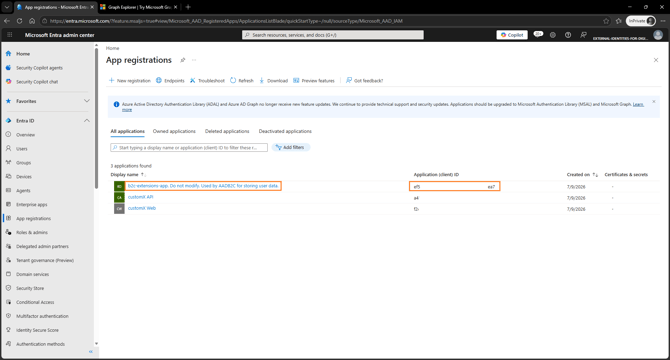Click the left navigation vertical scrollbar
670x360 pixels.
tap(96, 118)
